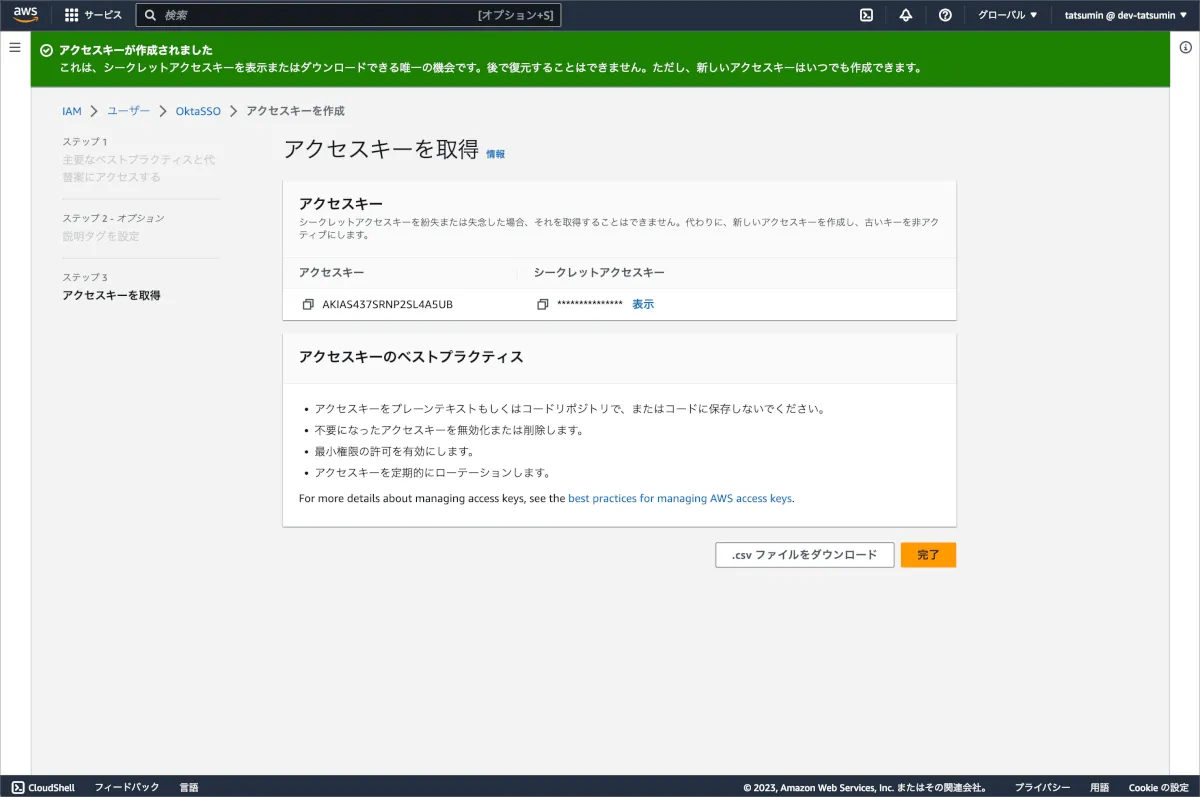Open CloudShell from the top bar icon
The width and height of the screenshot is (1200, 797).
(867, 15)
